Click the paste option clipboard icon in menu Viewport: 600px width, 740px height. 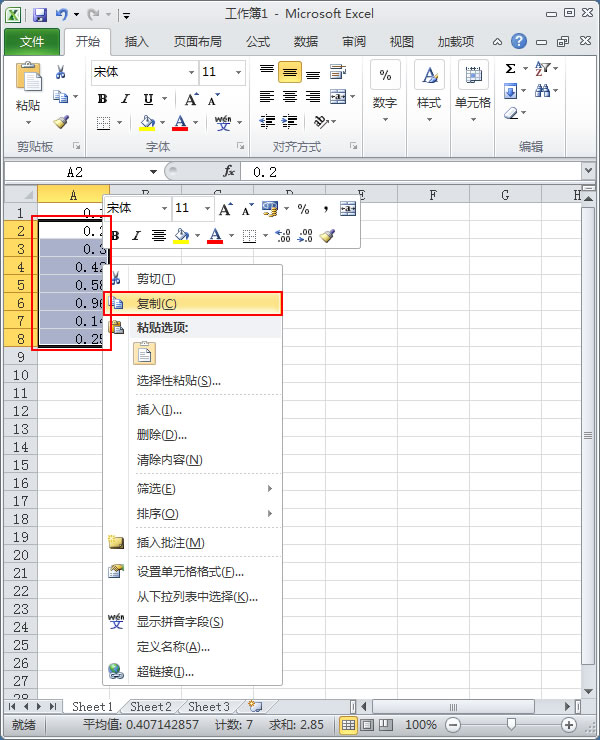(144, 353)
